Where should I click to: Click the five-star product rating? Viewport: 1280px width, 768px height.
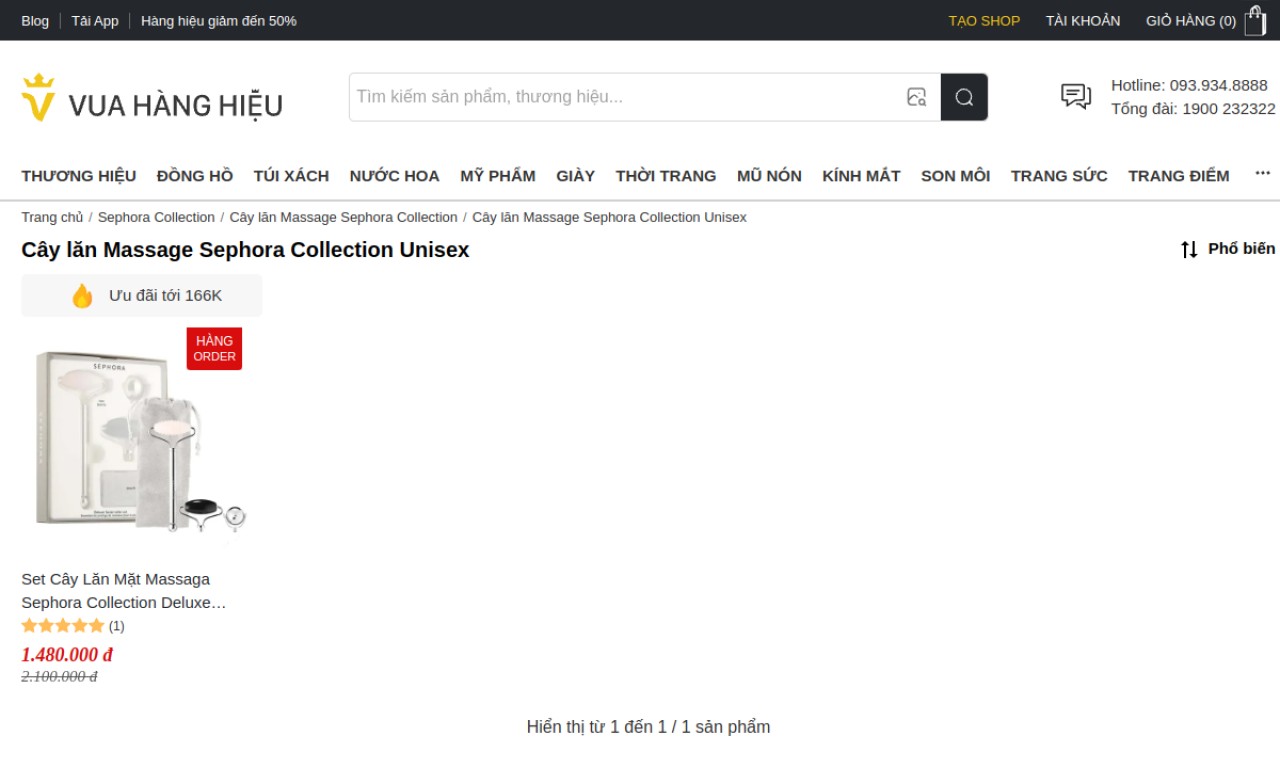(63, 626)
